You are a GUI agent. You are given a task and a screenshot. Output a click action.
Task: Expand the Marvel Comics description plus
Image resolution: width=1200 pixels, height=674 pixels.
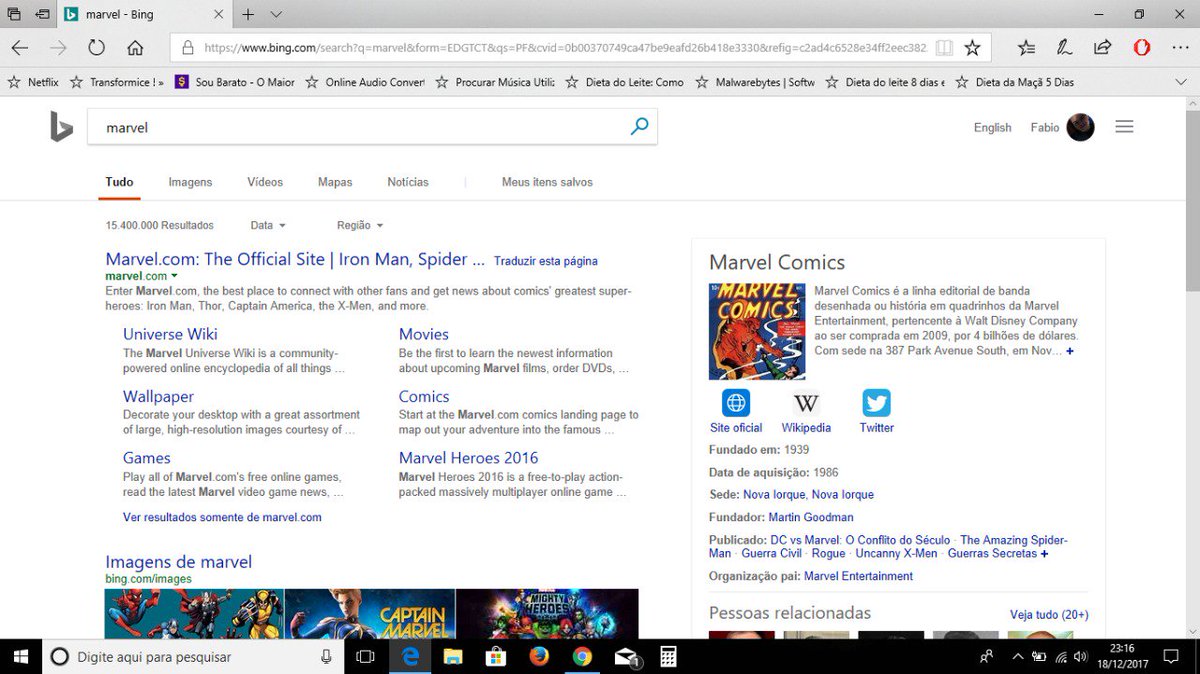[1070, 352]
